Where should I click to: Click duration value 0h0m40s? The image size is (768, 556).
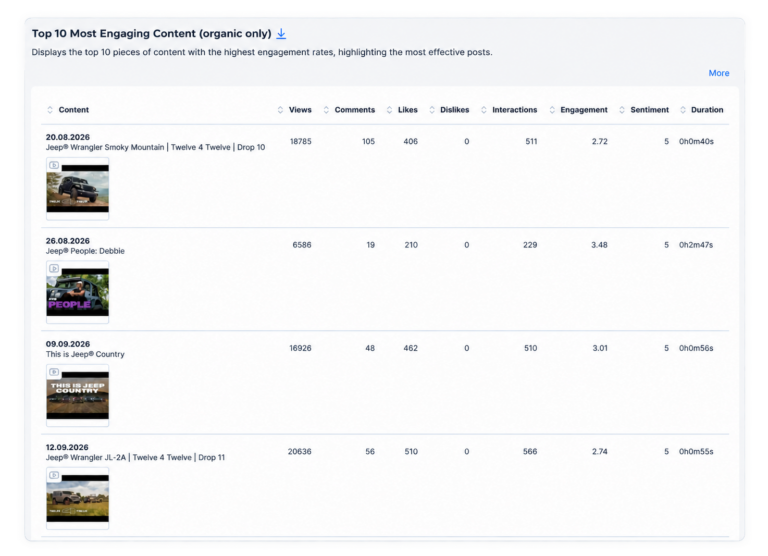tap(696, 142)
